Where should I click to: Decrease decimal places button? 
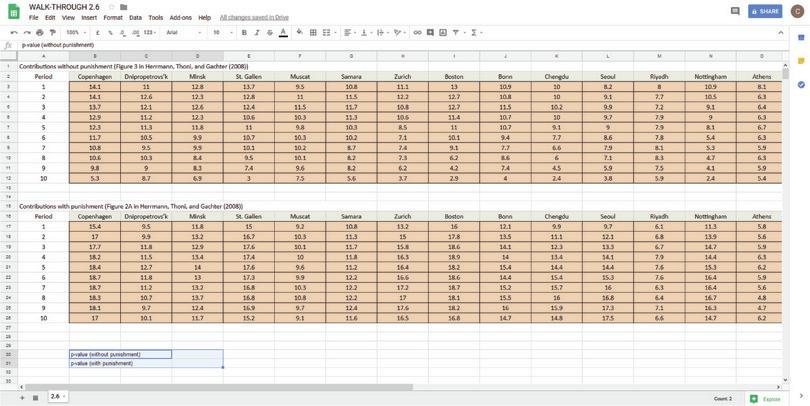tap(123, 33)
